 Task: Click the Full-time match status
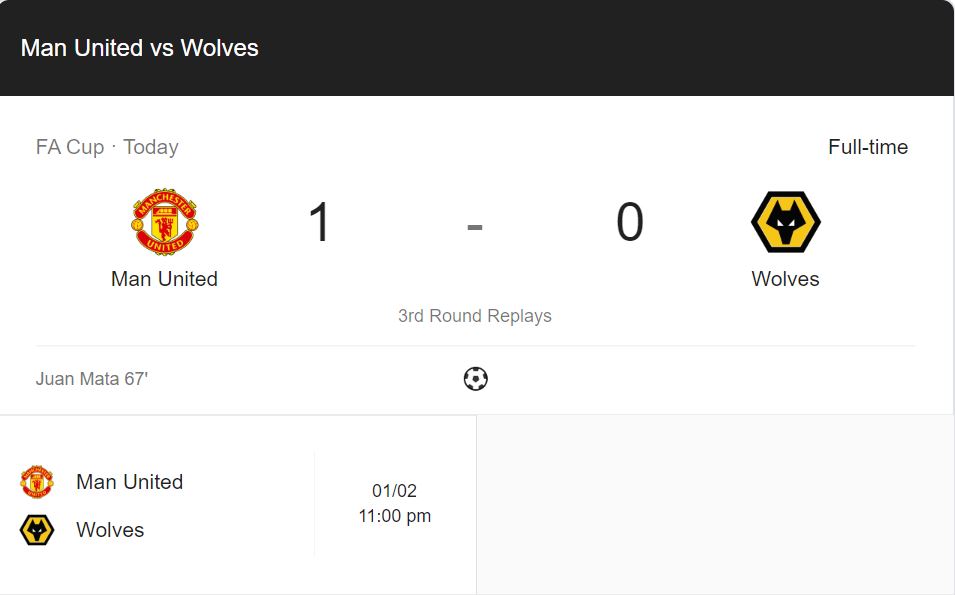[x=868, y=147]
